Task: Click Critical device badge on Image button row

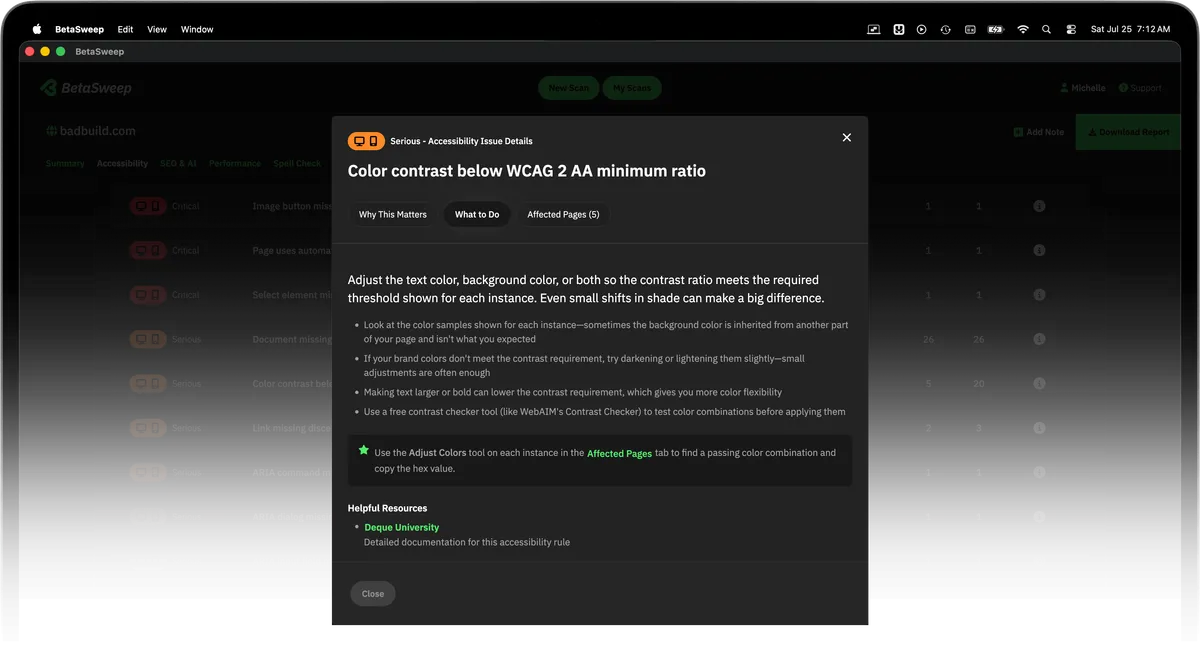Action: pyautogui.click(x=147, y=206)
